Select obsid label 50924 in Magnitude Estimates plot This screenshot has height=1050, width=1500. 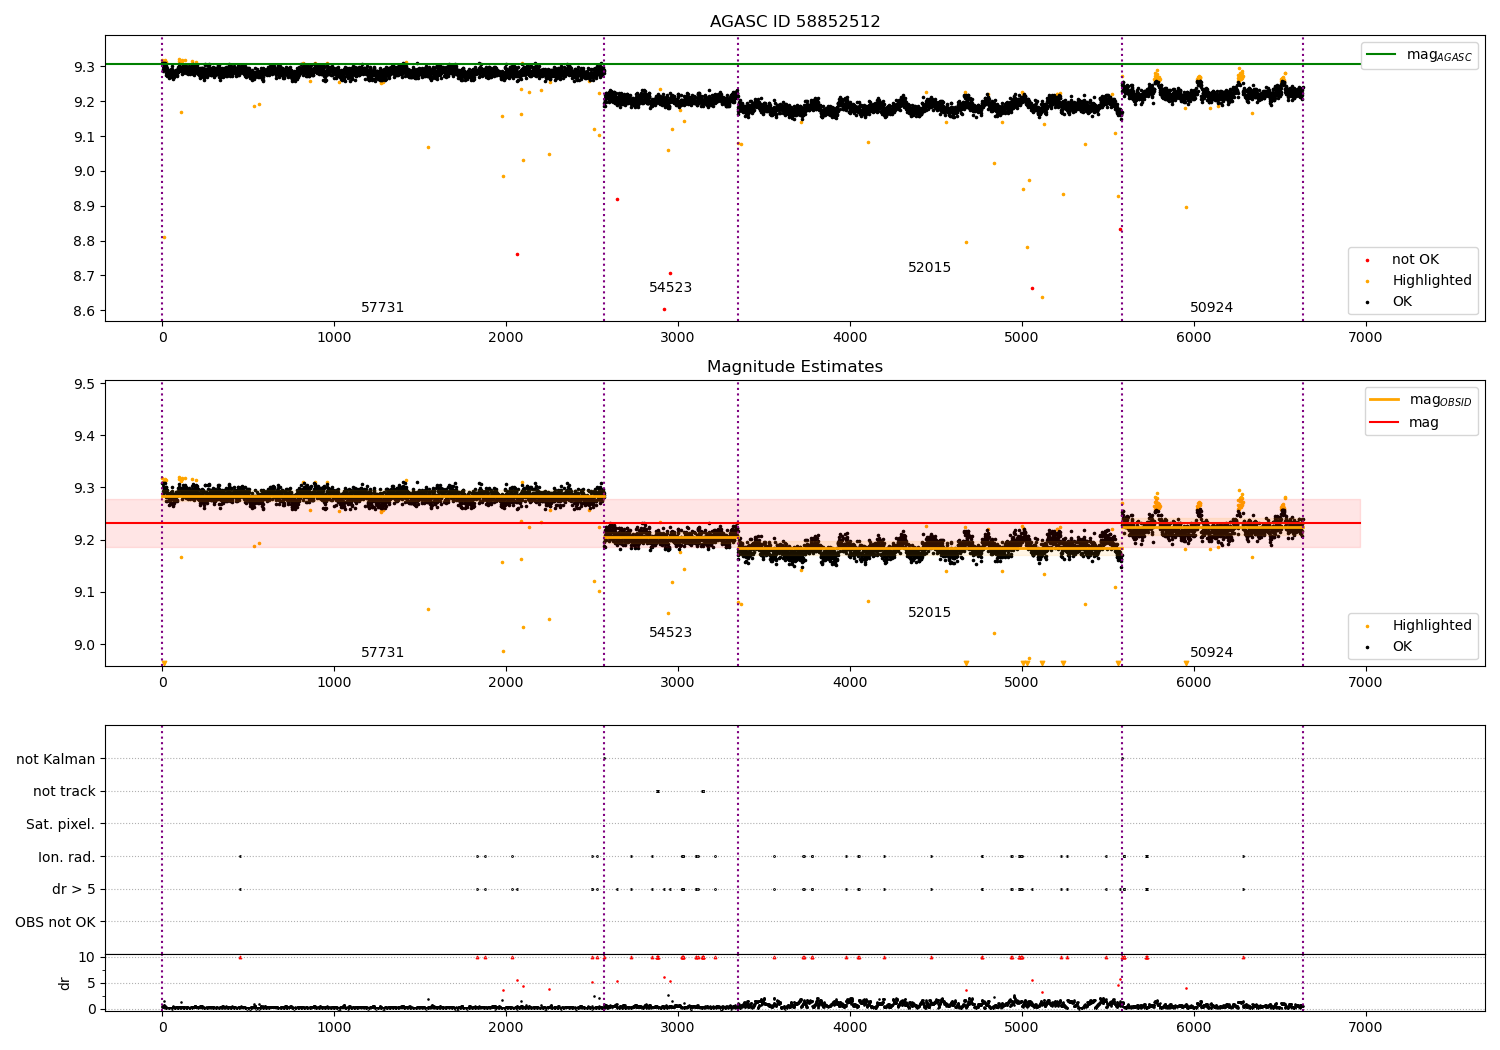tap(1211, 653)
